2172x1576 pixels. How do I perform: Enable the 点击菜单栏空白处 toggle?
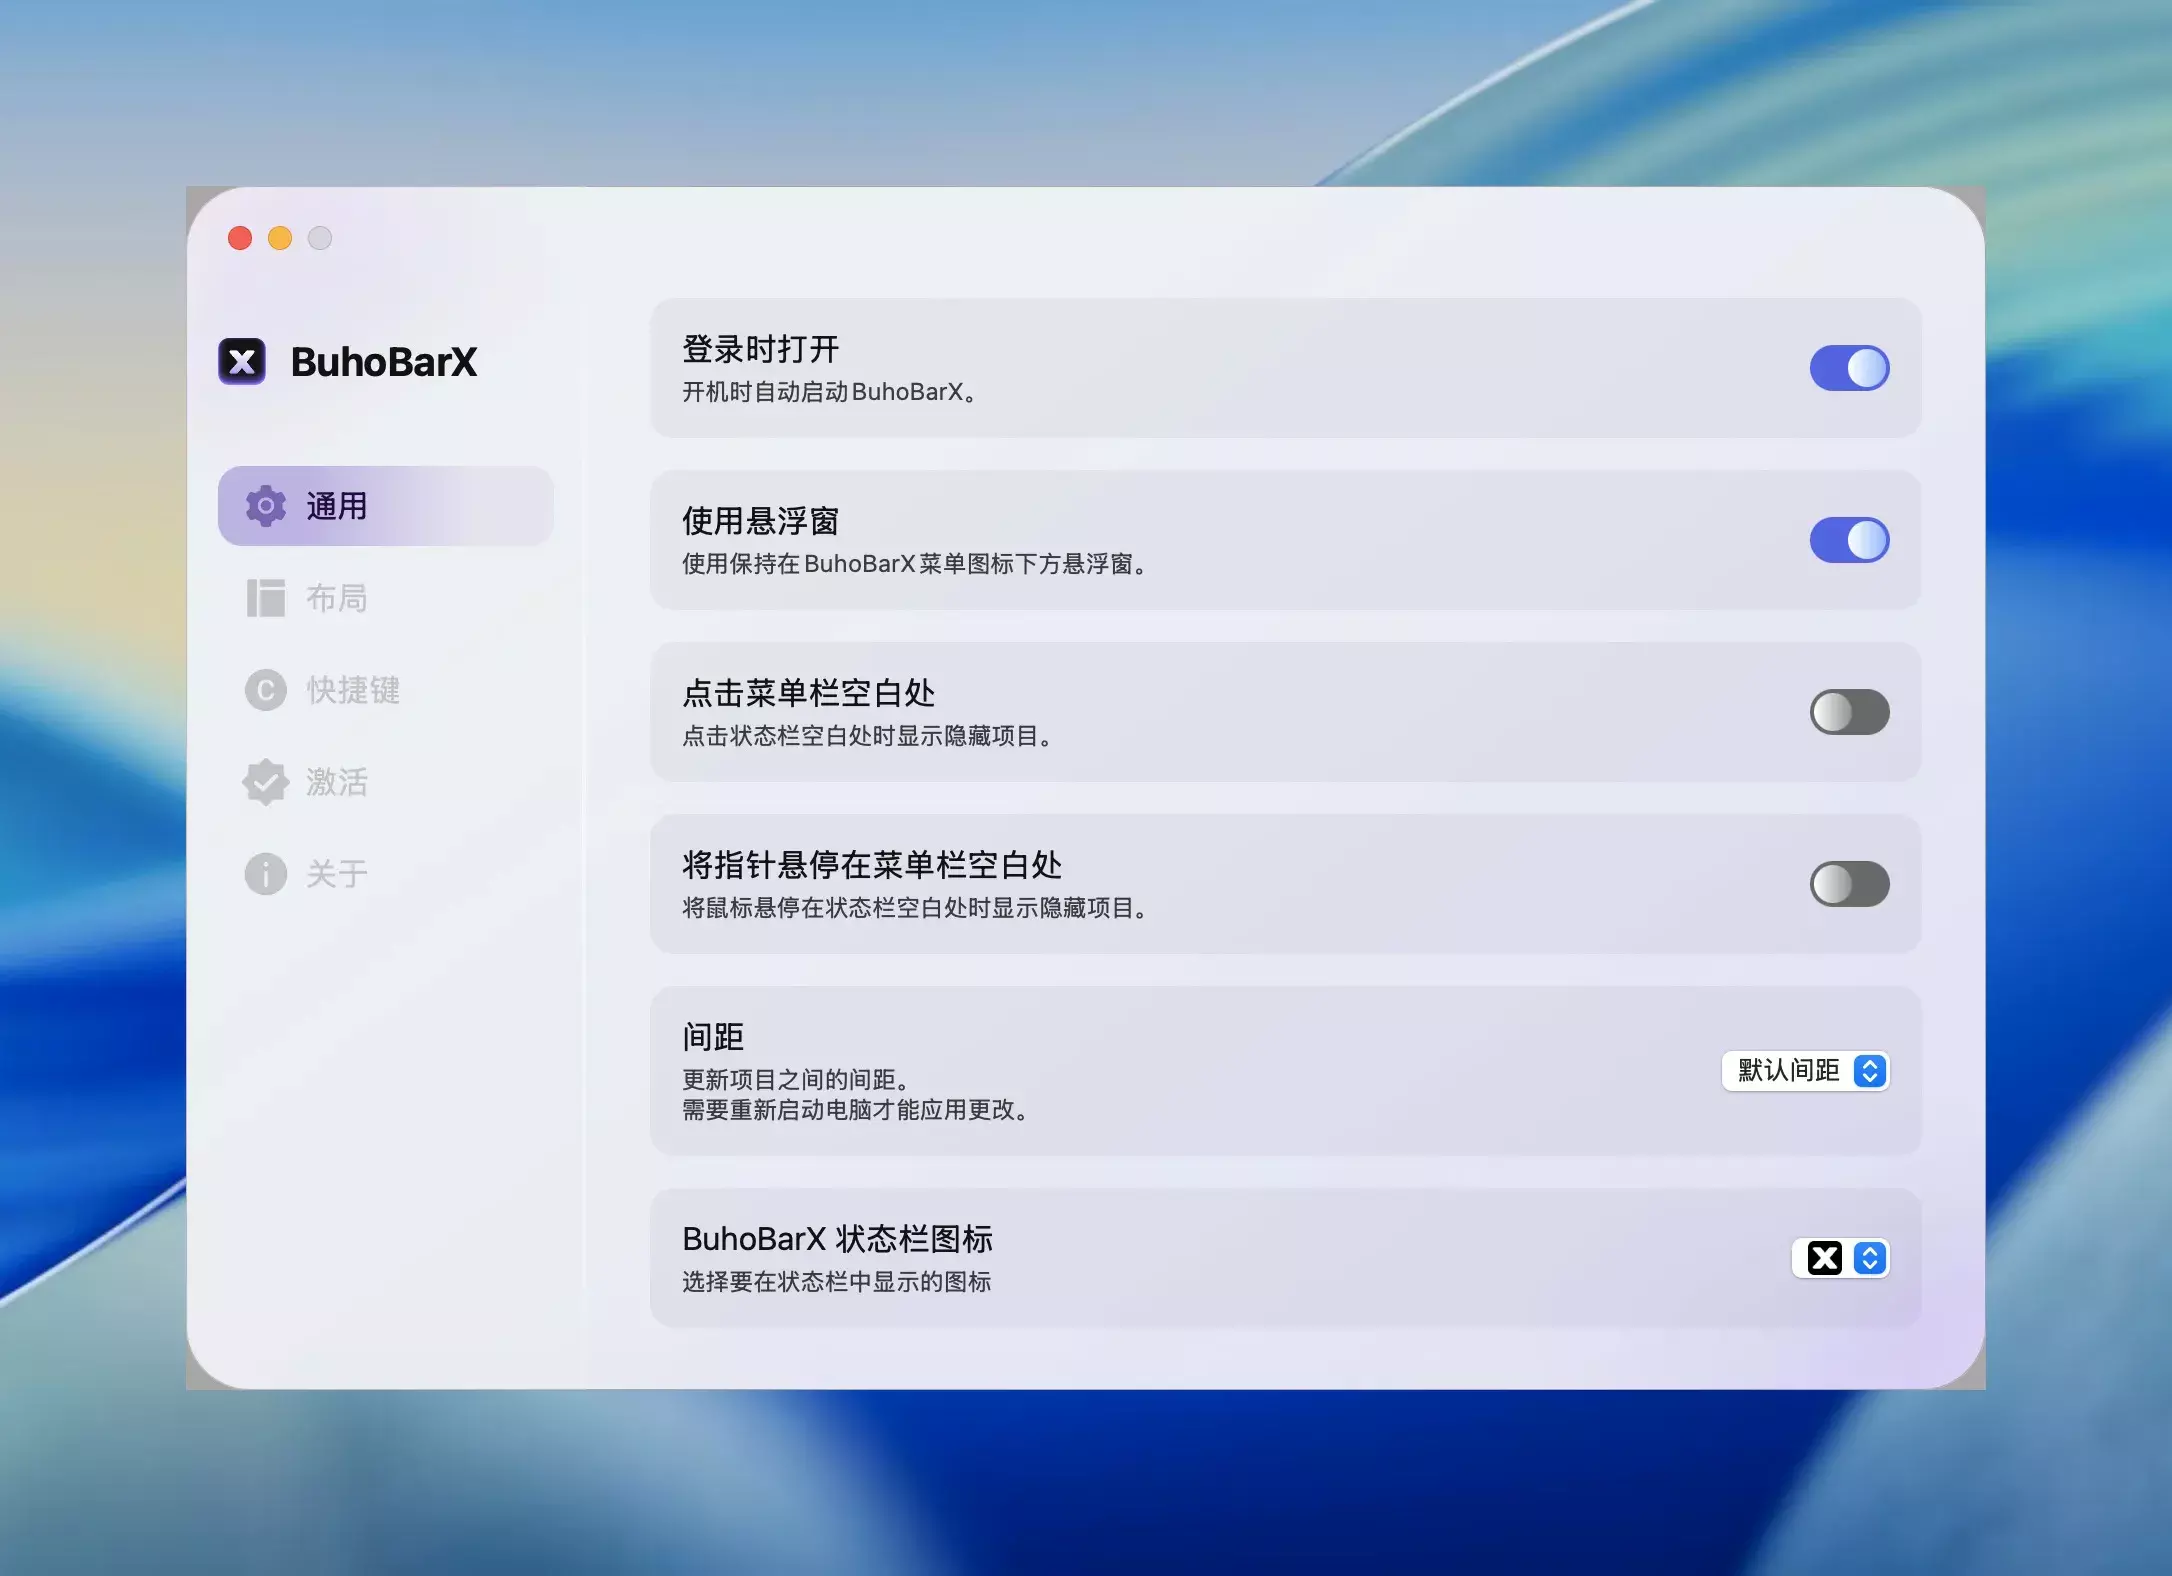click(x=1849, y=712)
